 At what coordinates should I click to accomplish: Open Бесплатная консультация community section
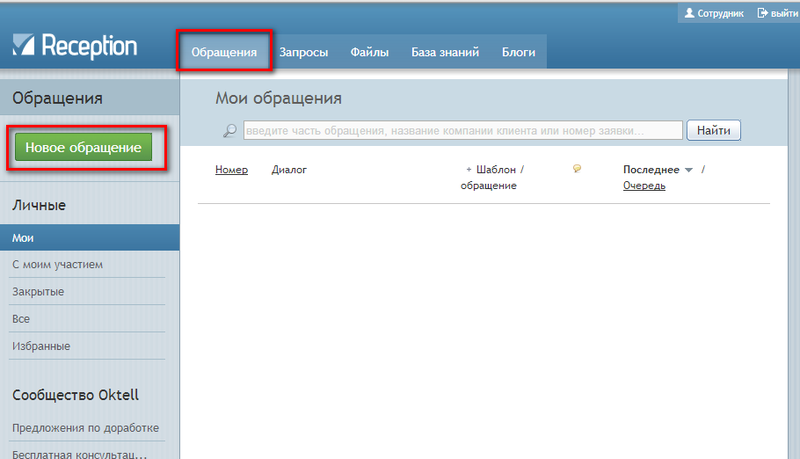[80, 453]
